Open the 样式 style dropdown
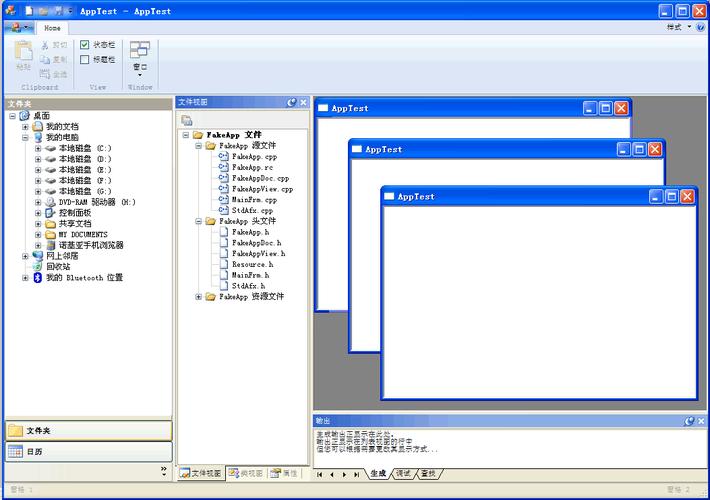Screen dimensions: 710x500 679,27
